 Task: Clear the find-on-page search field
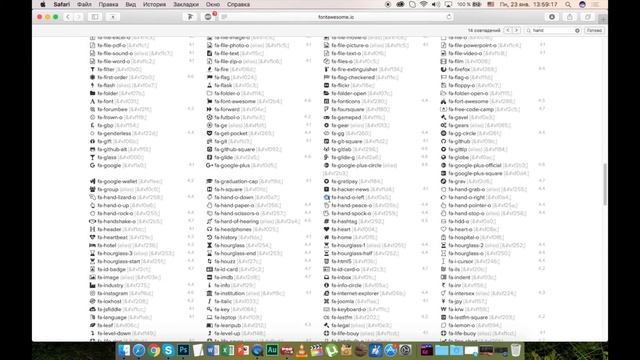pos(577,31)
